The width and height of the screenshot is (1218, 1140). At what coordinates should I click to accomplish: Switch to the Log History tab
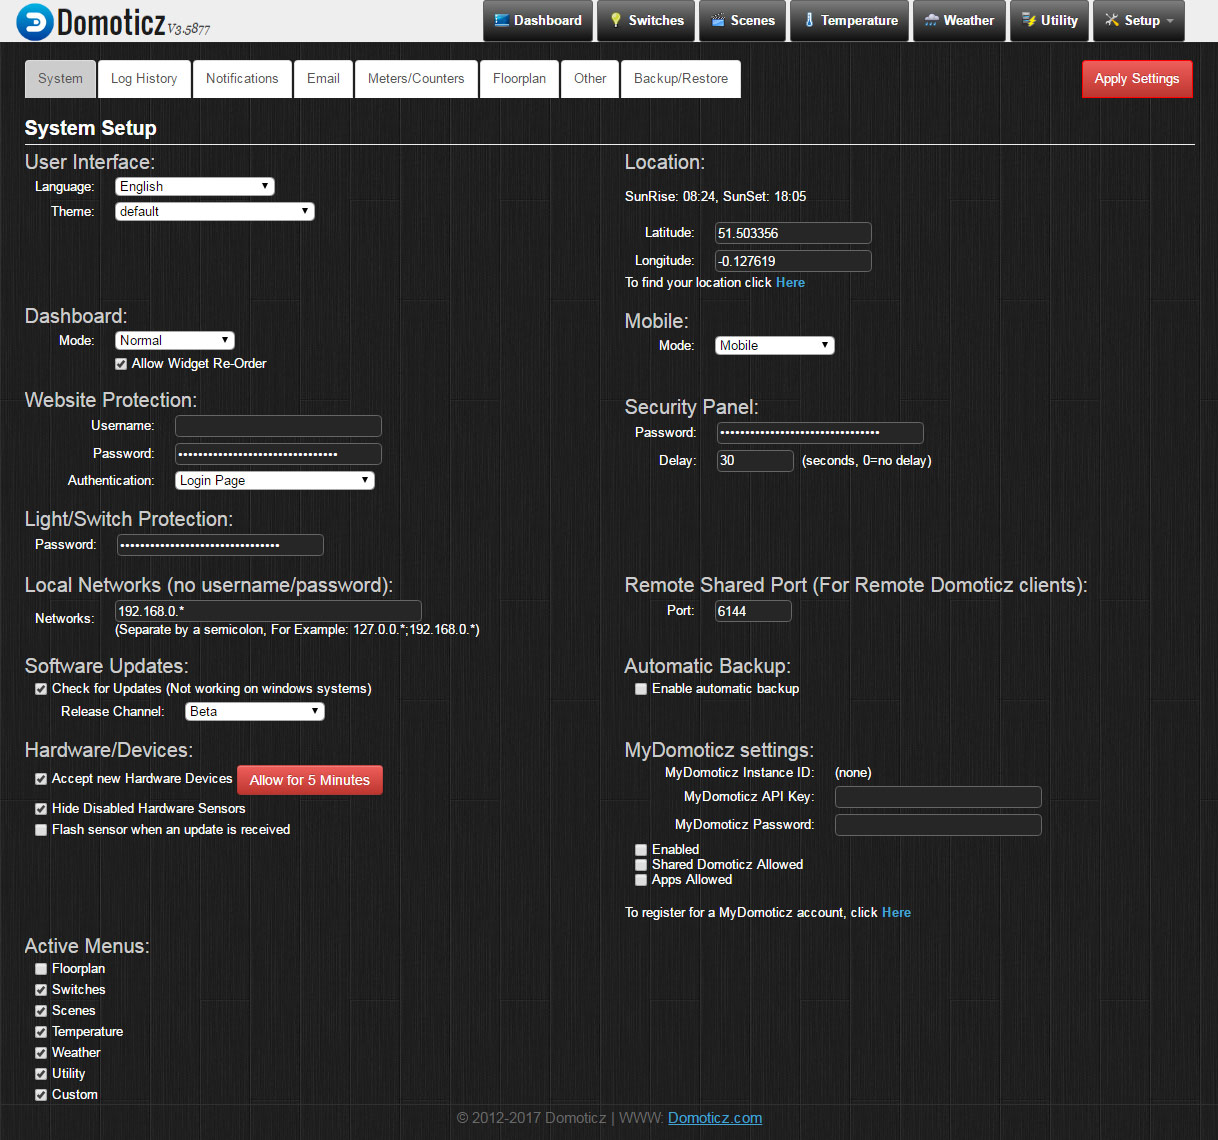point(144,79)
